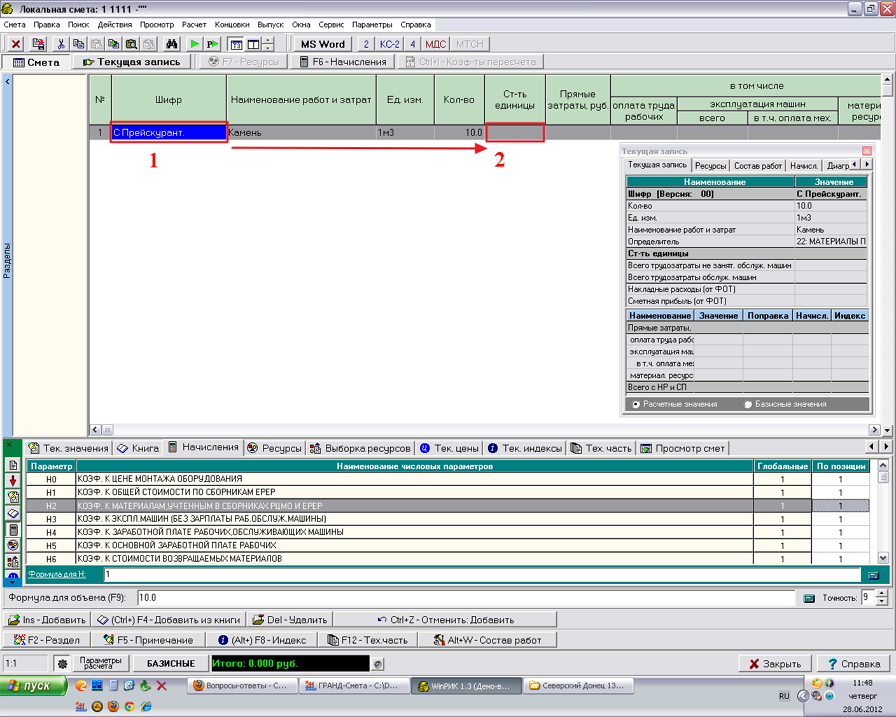Select the Базисные значения radio button
Screen dimensions: 896x717
tap(748, 404)
